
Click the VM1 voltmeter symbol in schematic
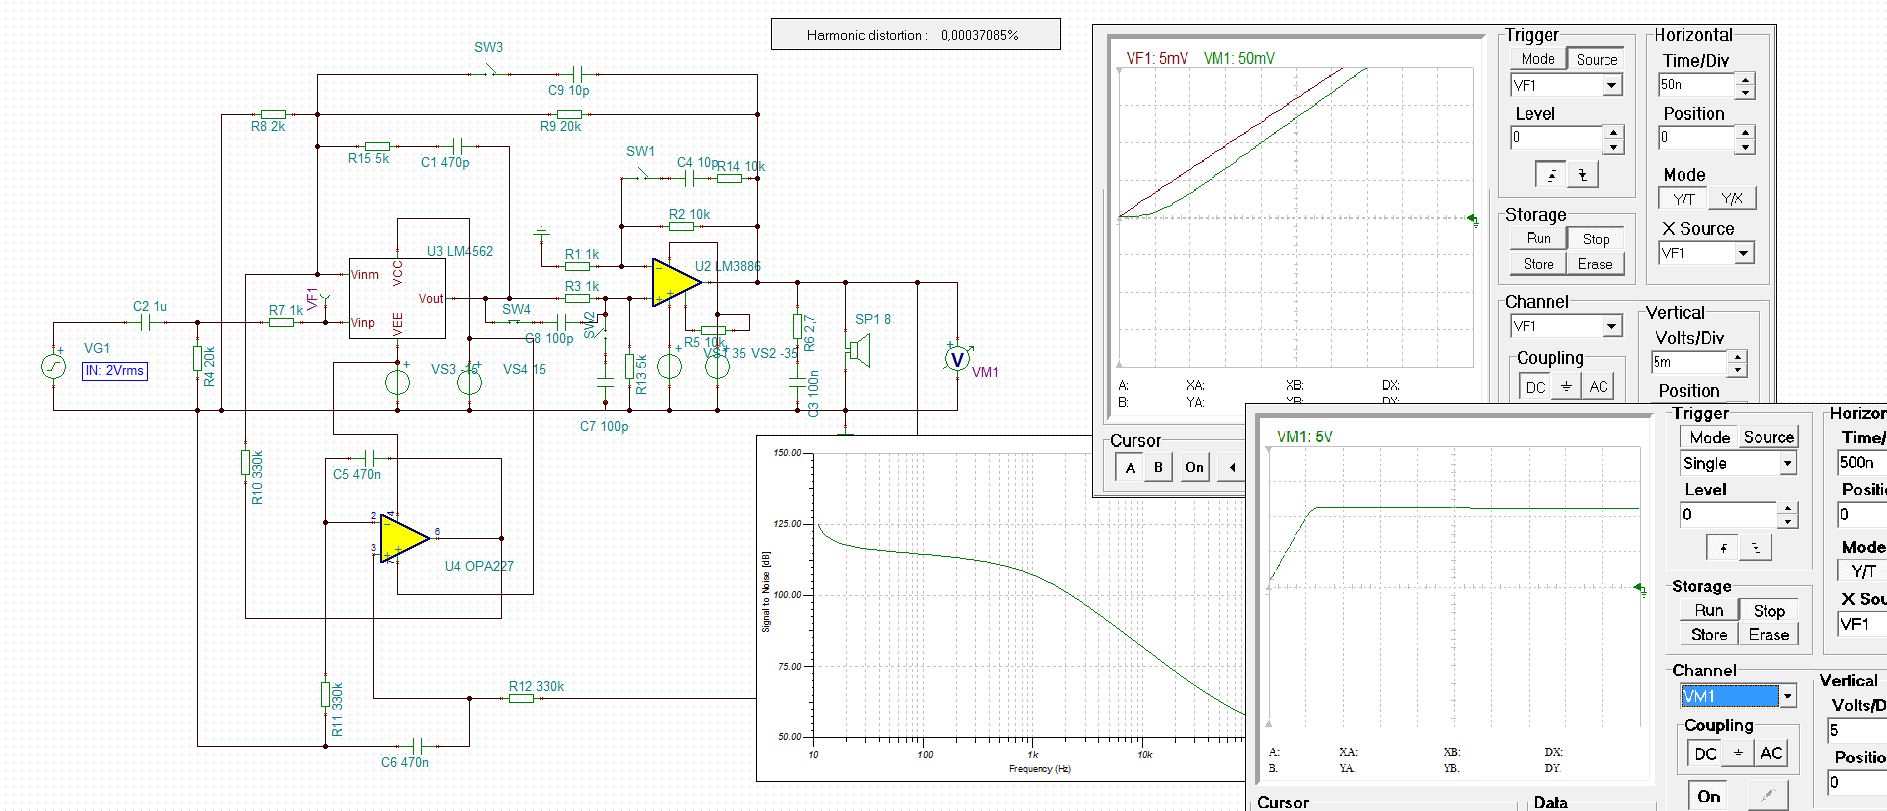click(957, 359)
